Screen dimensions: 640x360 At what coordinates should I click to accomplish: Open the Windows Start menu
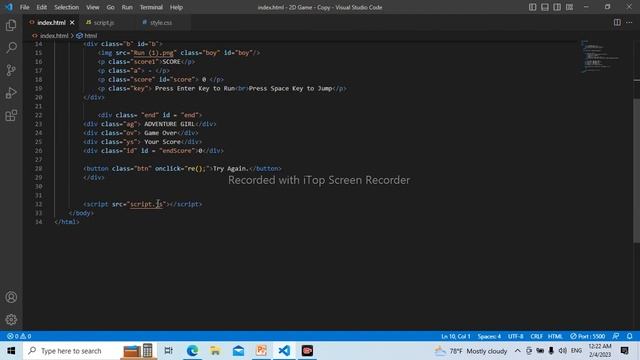(11, 351)
